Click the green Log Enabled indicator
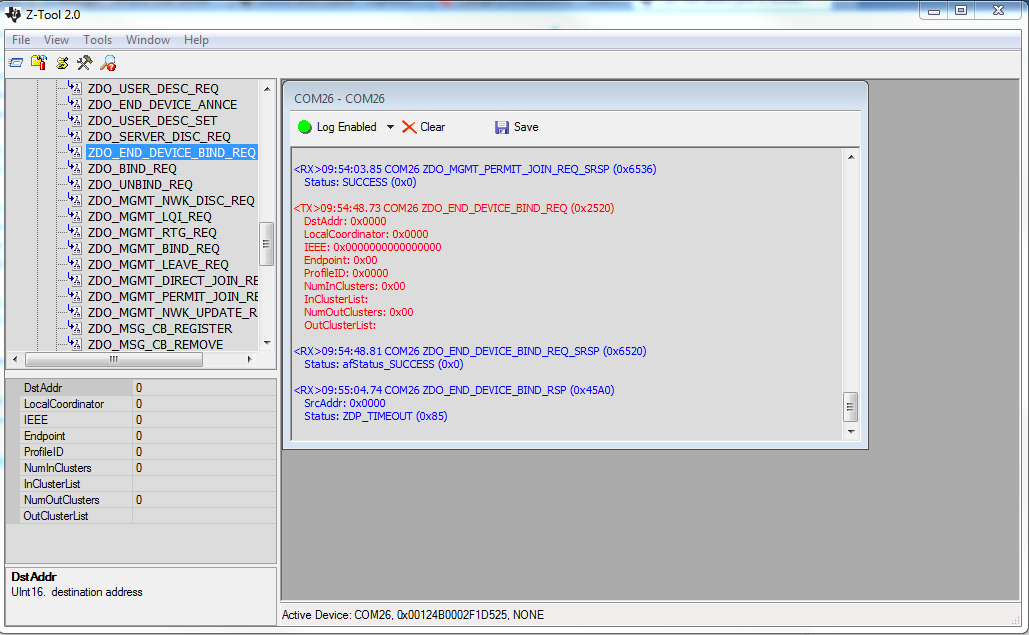Image resolution: width=1029 pixels, height=635 pixels. click(x=304, y=127)
